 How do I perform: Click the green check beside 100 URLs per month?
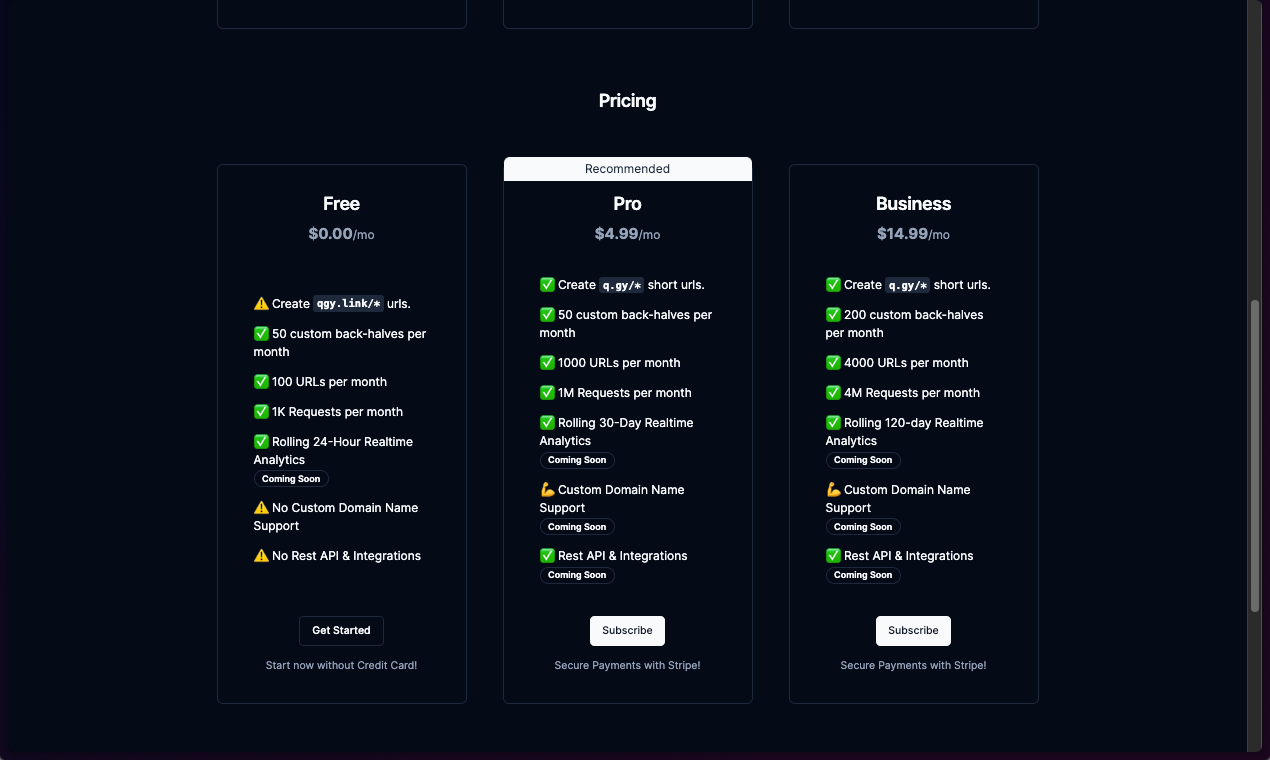tap(261, 382)
